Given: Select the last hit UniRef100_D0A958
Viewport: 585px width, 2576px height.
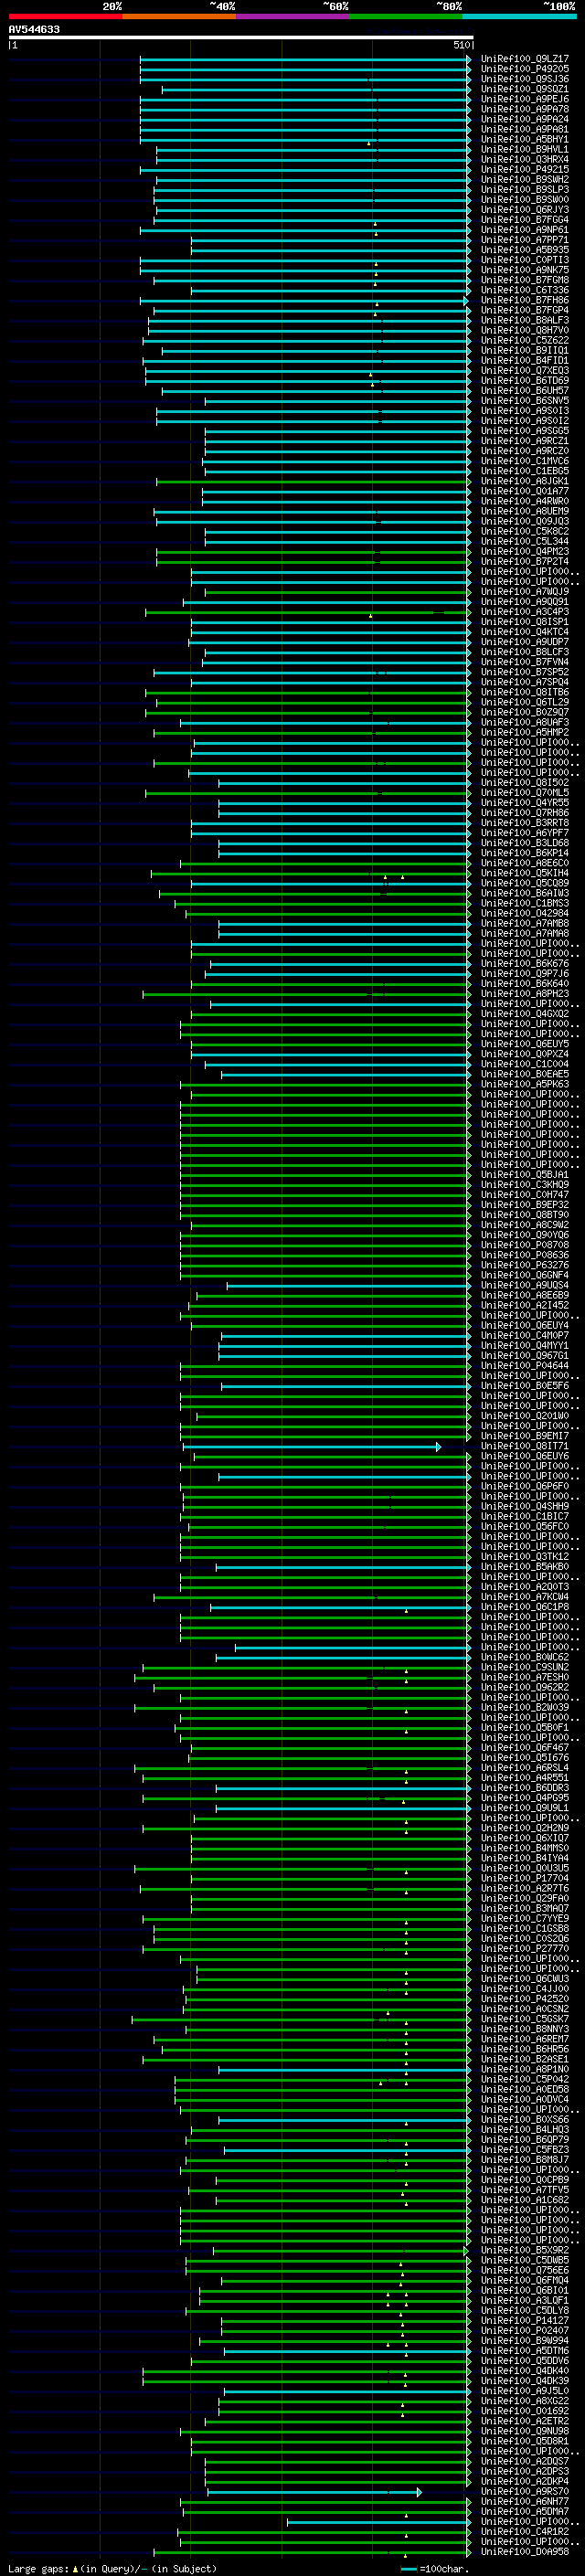Looking at the screenshot, I should point(525,2552).
